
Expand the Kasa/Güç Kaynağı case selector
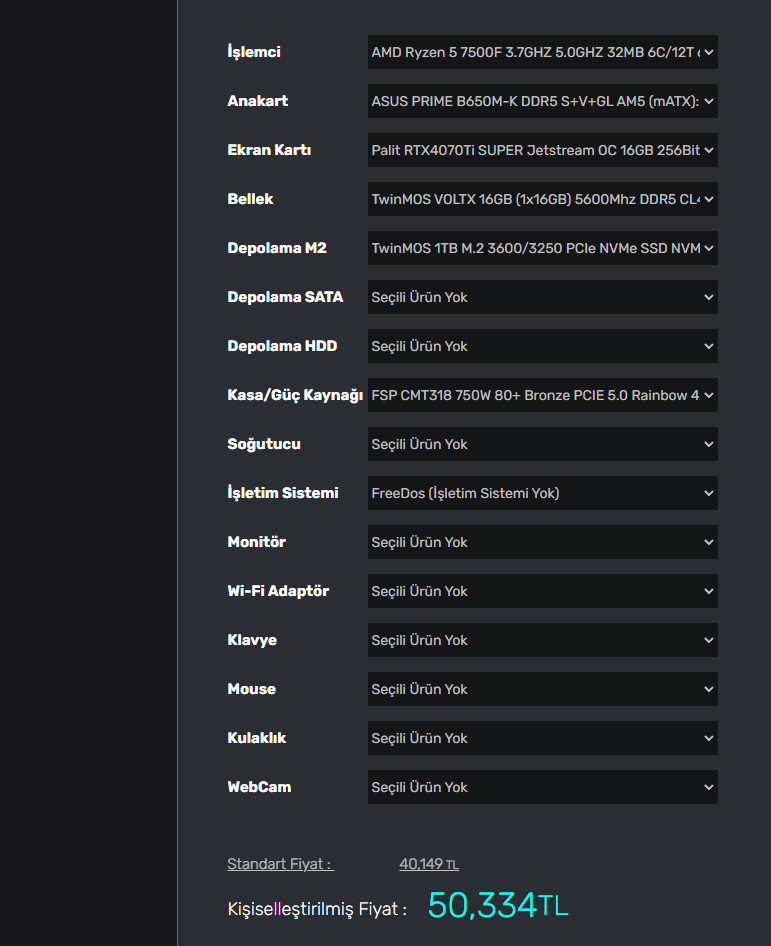click(542, 395)
